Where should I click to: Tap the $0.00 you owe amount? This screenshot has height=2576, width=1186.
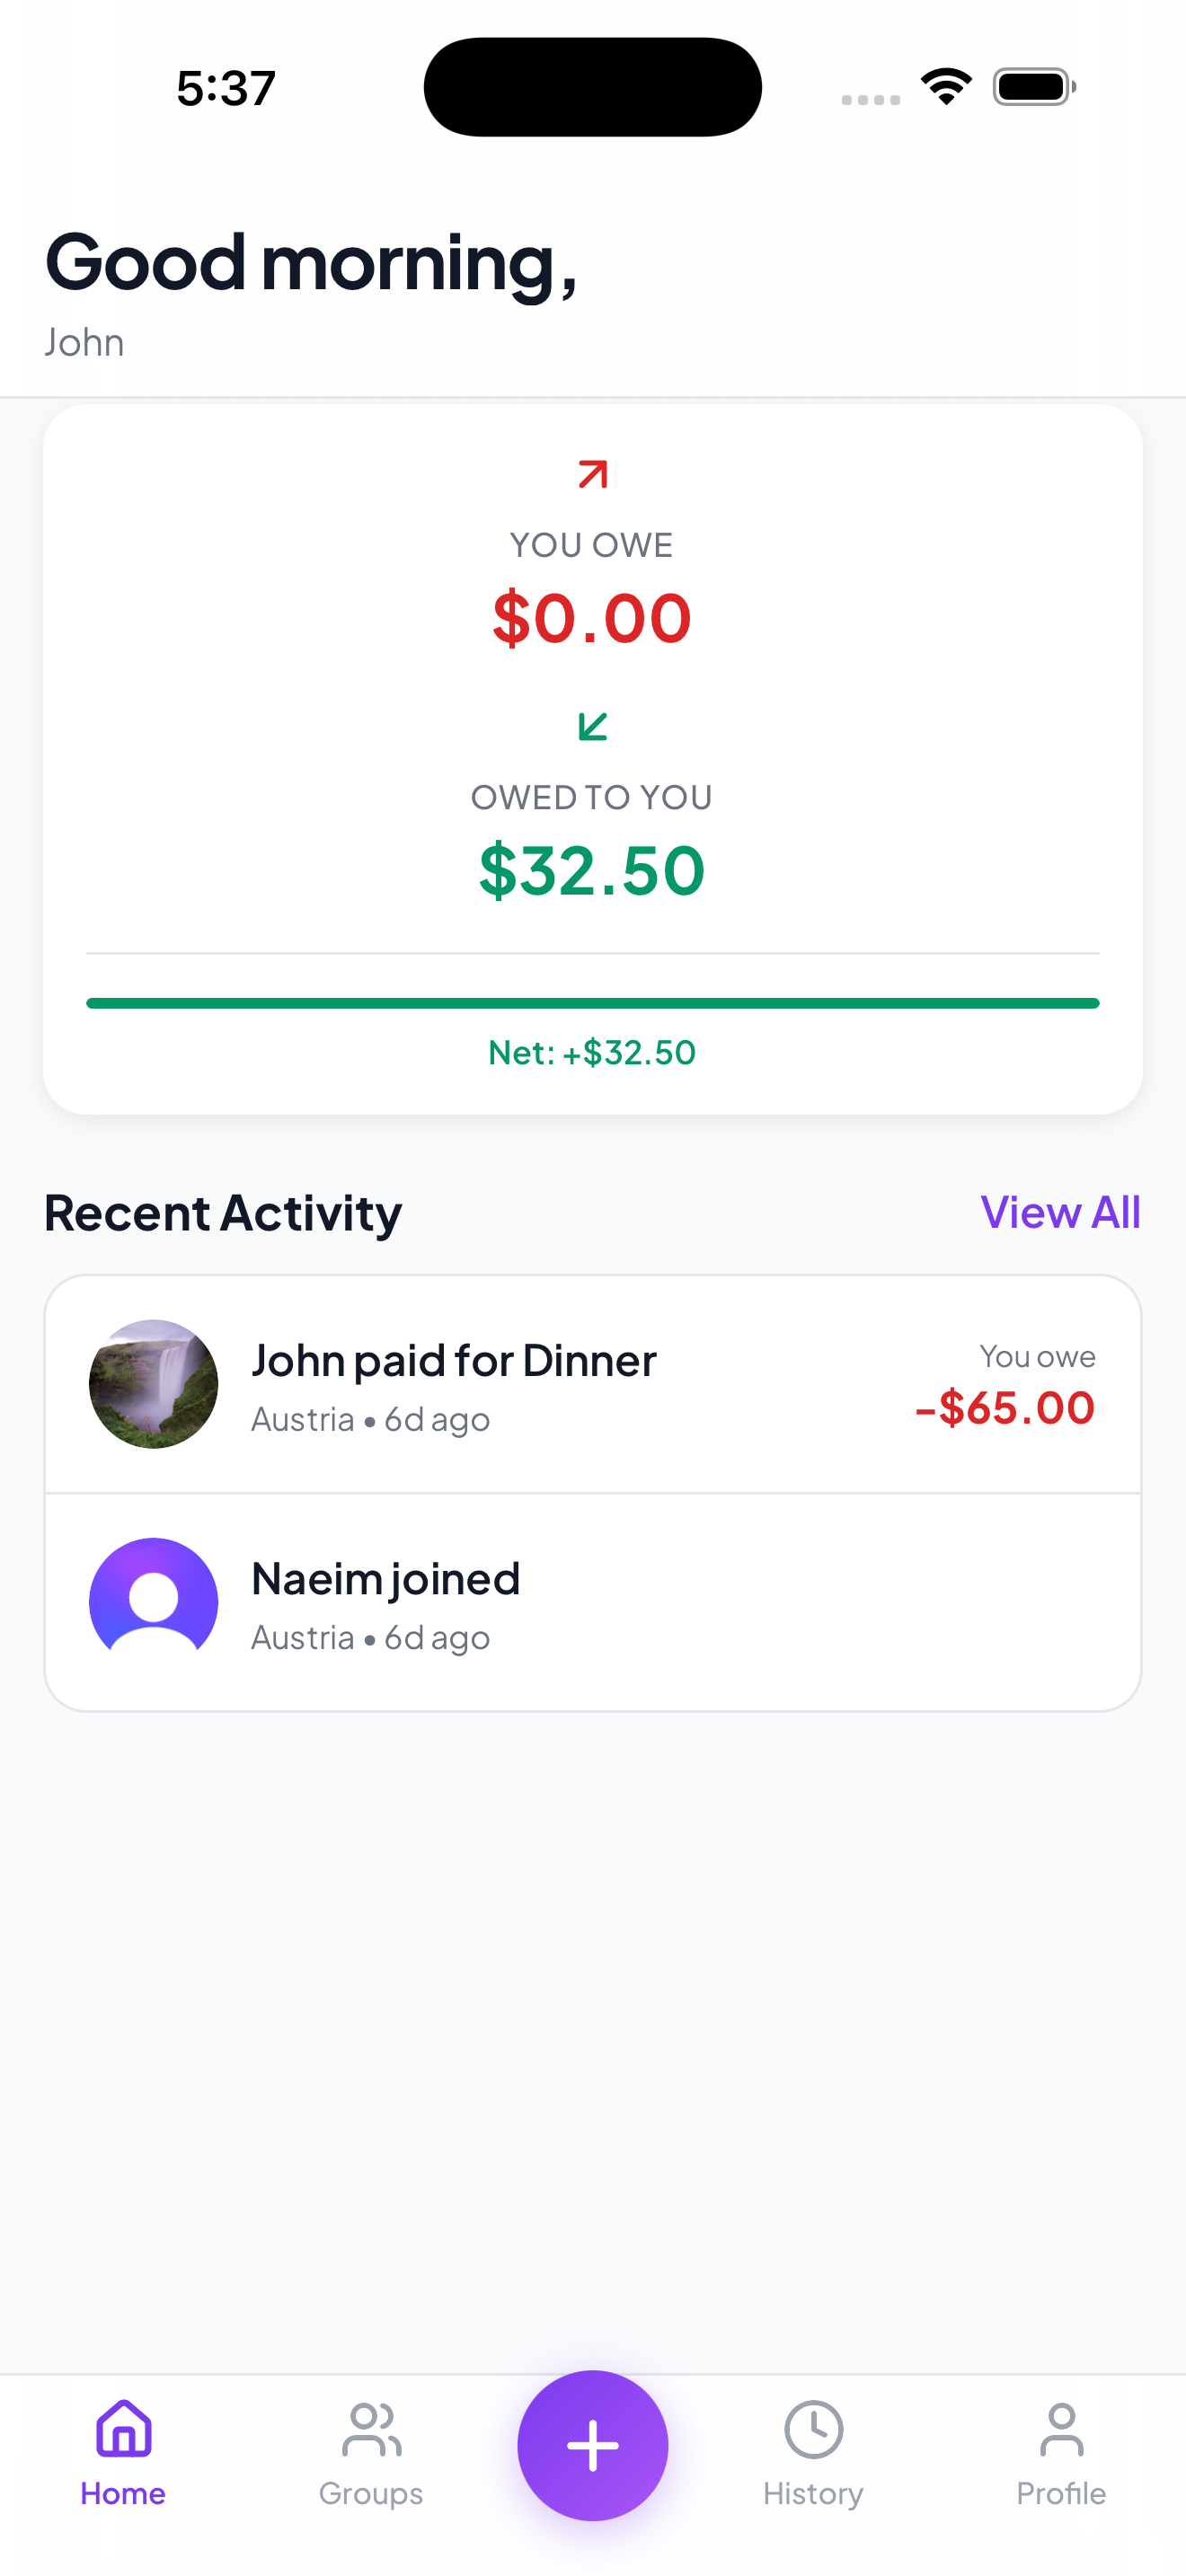592,618
